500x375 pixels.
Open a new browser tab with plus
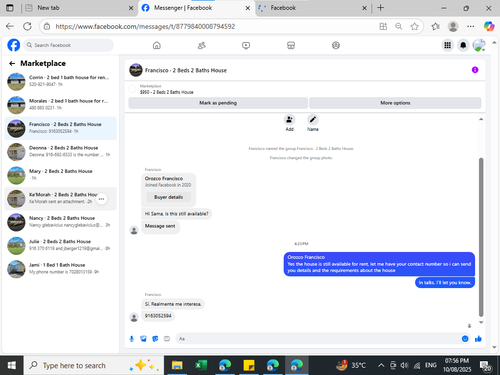click(380, 8)
